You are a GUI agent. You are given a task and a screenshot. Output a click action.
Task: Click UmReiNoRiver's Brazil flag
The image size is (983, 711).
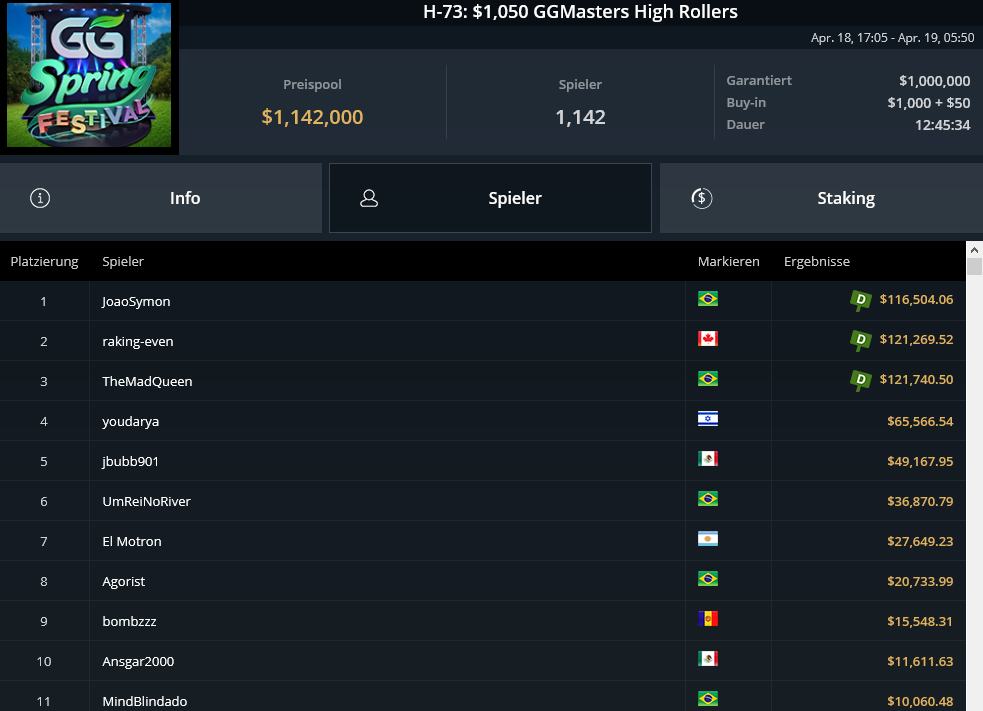pos(708,499)
